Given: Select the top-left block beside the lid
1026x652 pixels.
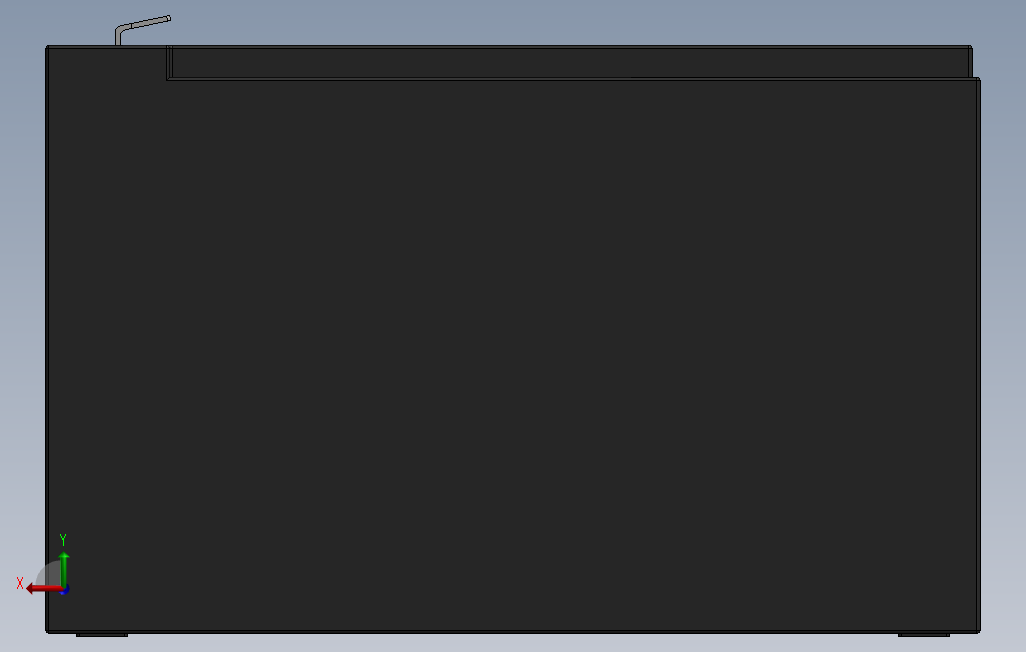Looking at the screenshot, I should pyautogui.click(x=107, y=63).
